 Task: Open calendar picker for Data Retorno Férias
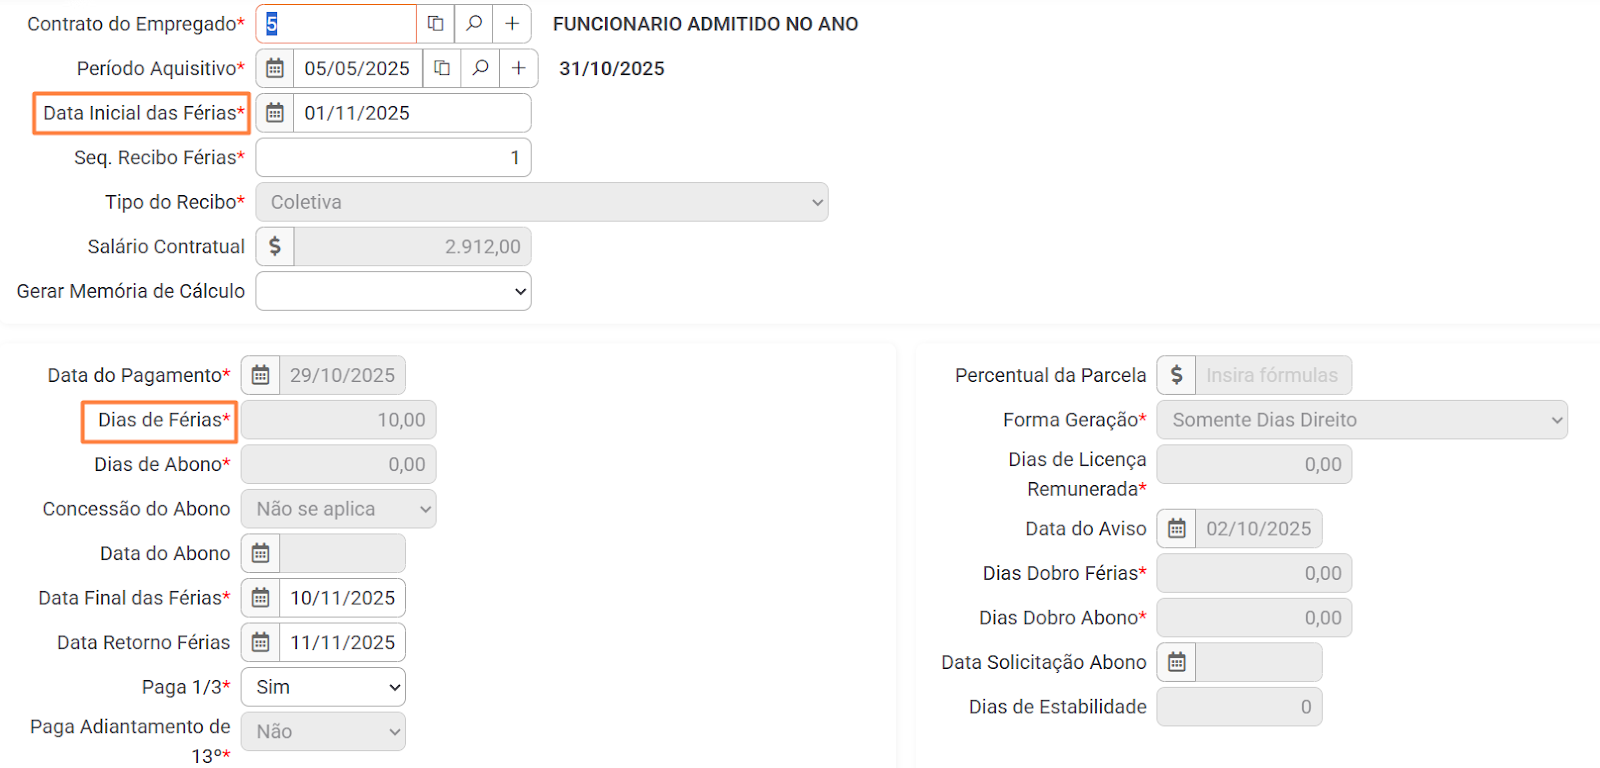pyautogui.click(x=261, y=642)
